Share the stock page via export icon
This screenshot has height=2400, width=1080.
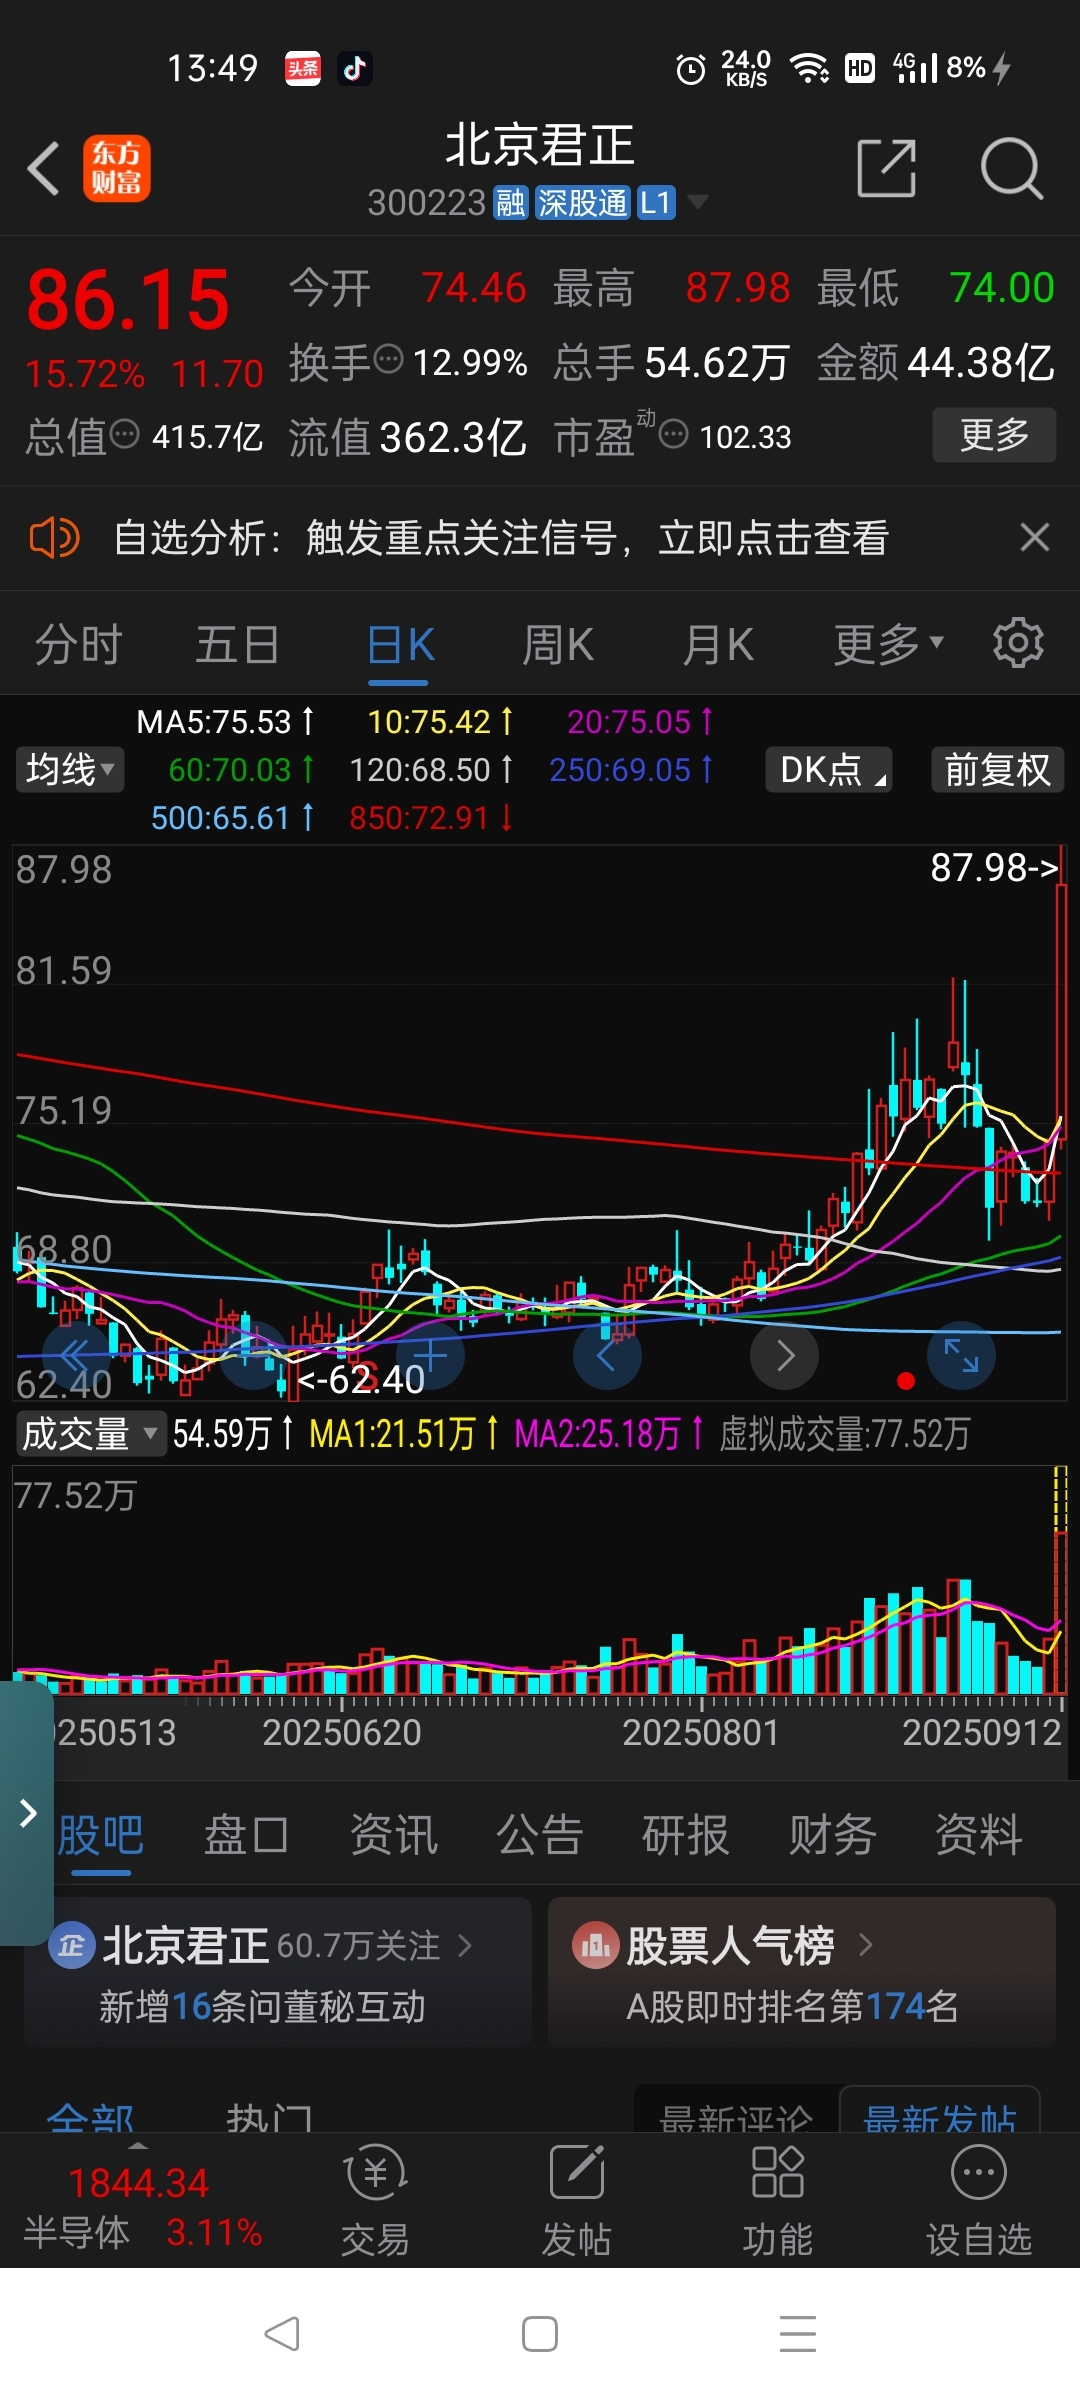coord(887,168)
